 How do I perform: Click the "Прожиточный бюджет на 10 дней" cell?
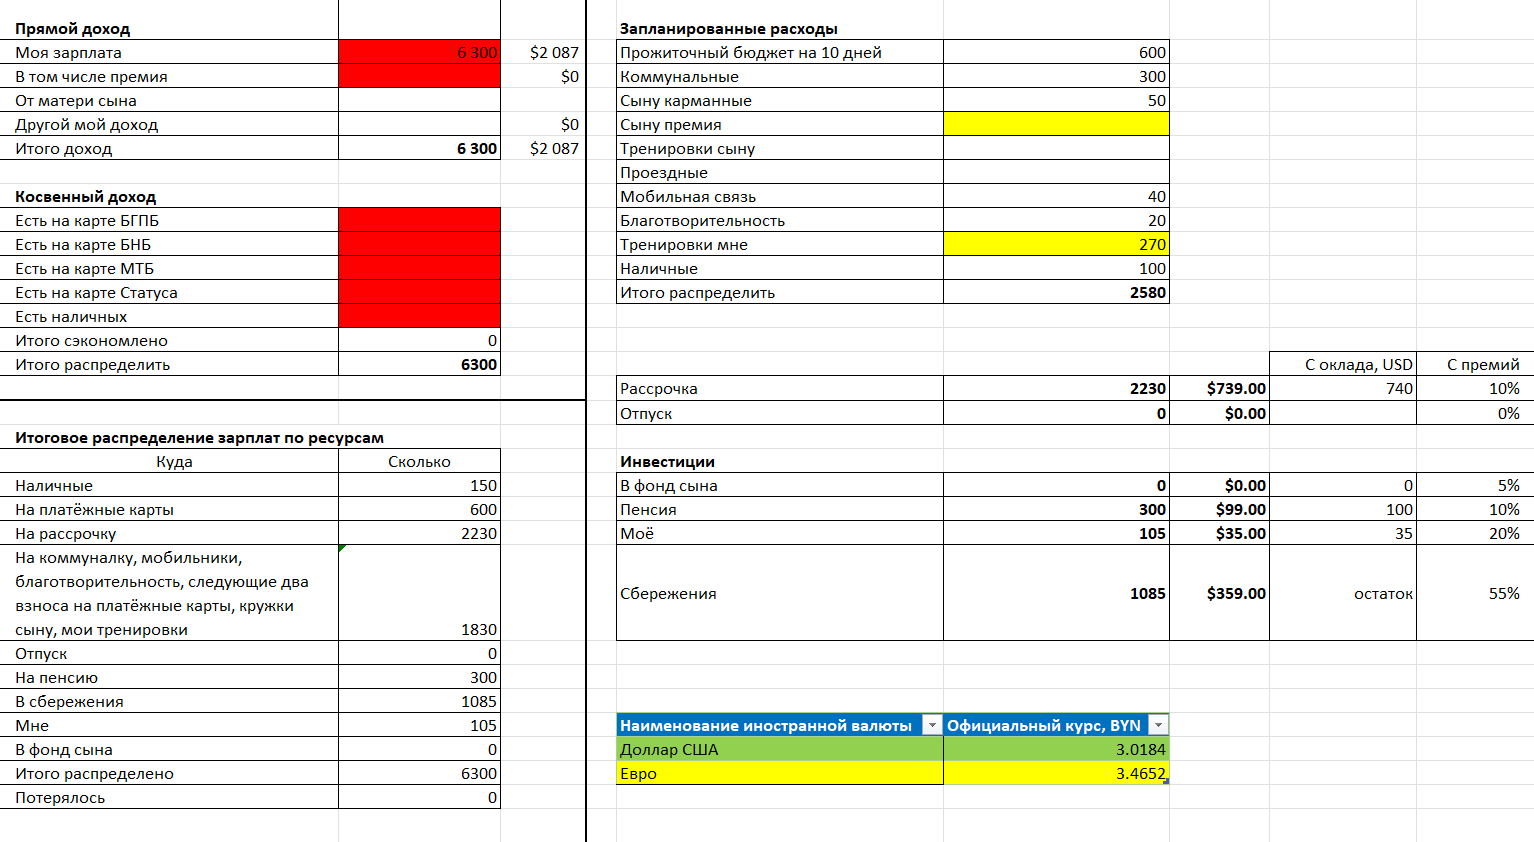(x=780, y=52)
